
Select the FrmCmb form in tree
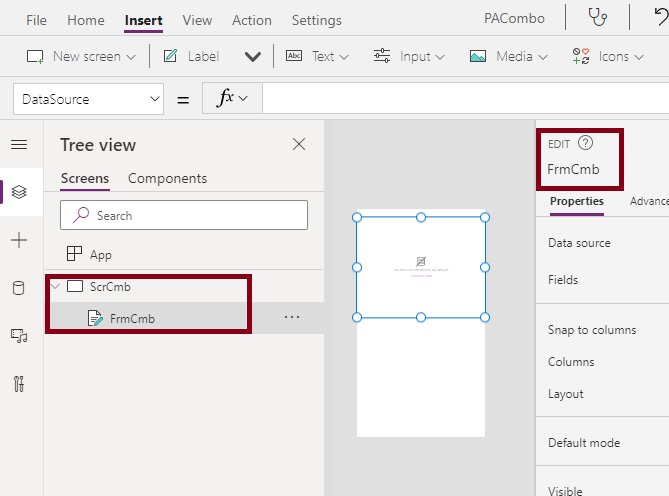click(x=132, y=319)
